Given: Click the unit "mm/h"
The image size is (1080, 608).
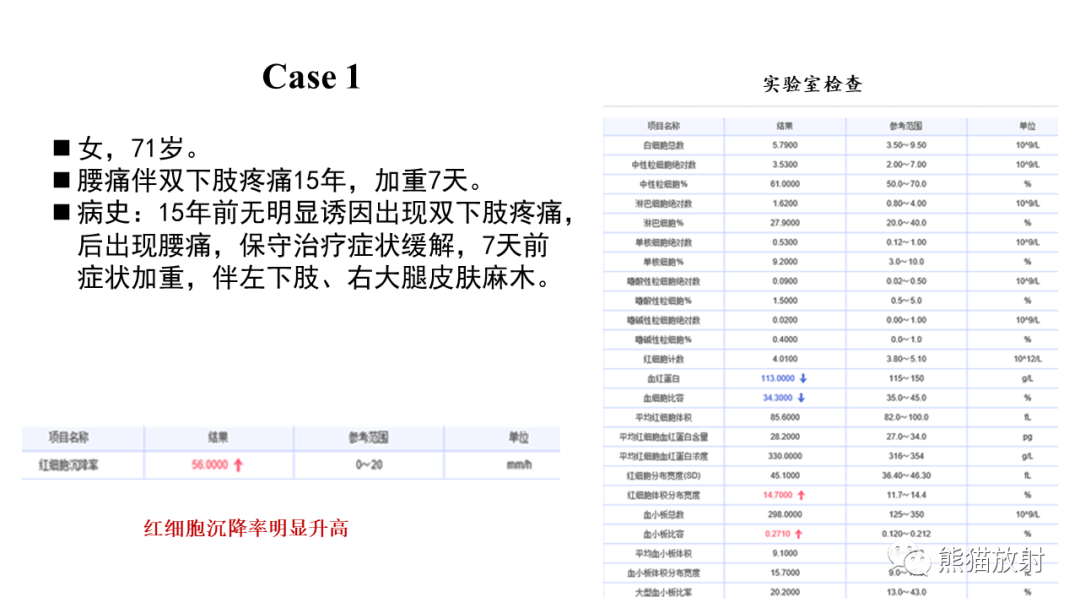Looking at the screenshot, I should [x=519, y=465].
